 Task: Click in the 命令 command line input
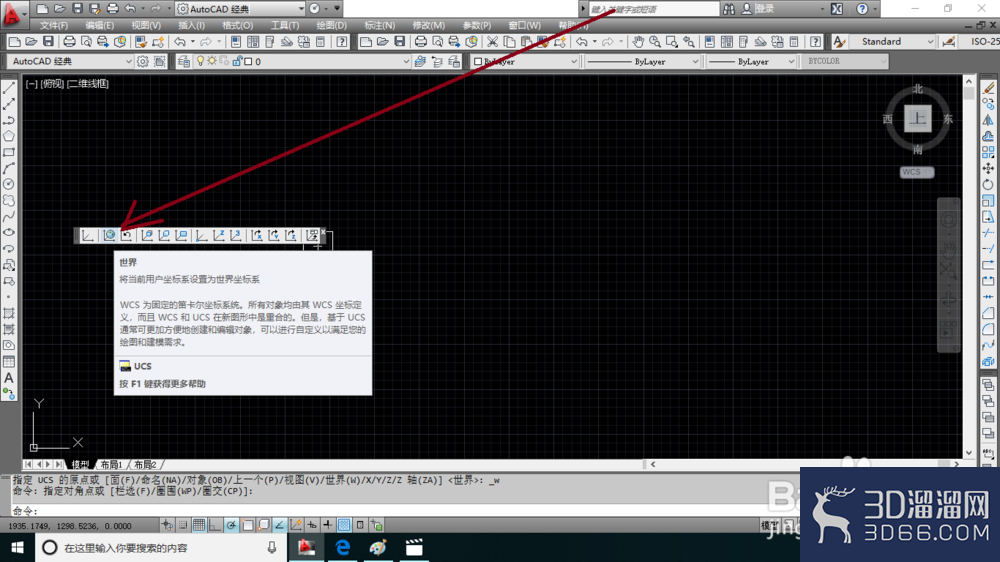[402, 511]
